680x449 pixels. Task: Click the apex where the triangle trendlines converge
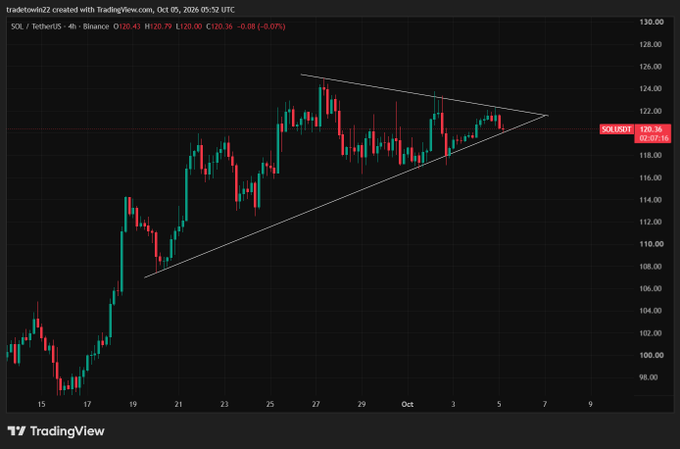pyautogui.click(x=546, y=115)
